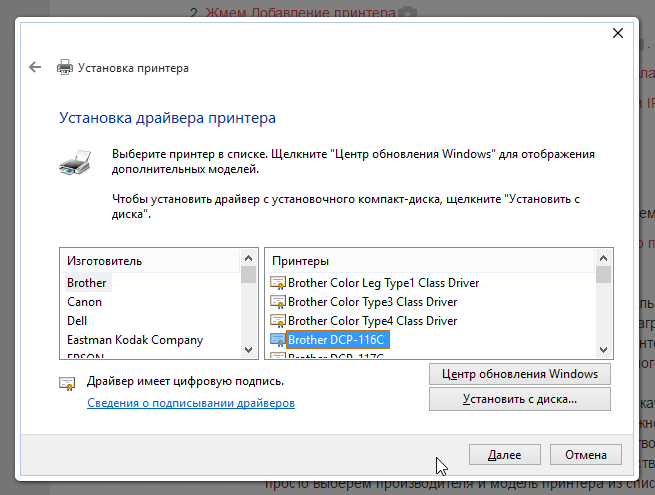Click the certificate icon next to Brother Color Leg Type1
655x495 pixels.
pyautogui.click(x=278, y=283)
